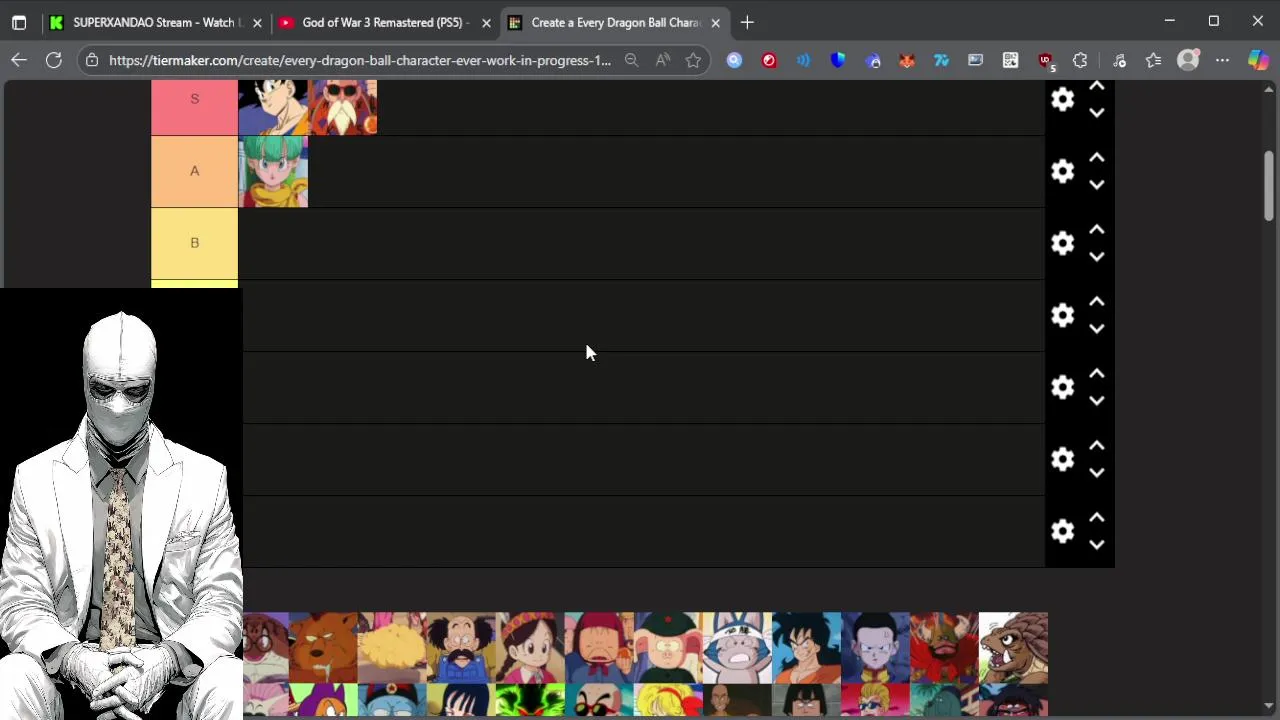Move the A tier row down

(x=1097, y=185)
